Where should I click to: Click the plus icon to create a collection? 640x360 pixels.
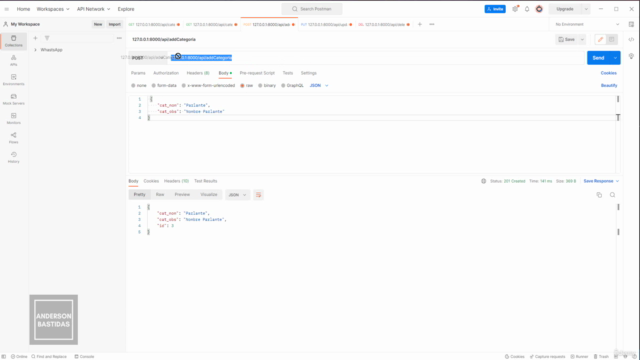coord(35,38)
